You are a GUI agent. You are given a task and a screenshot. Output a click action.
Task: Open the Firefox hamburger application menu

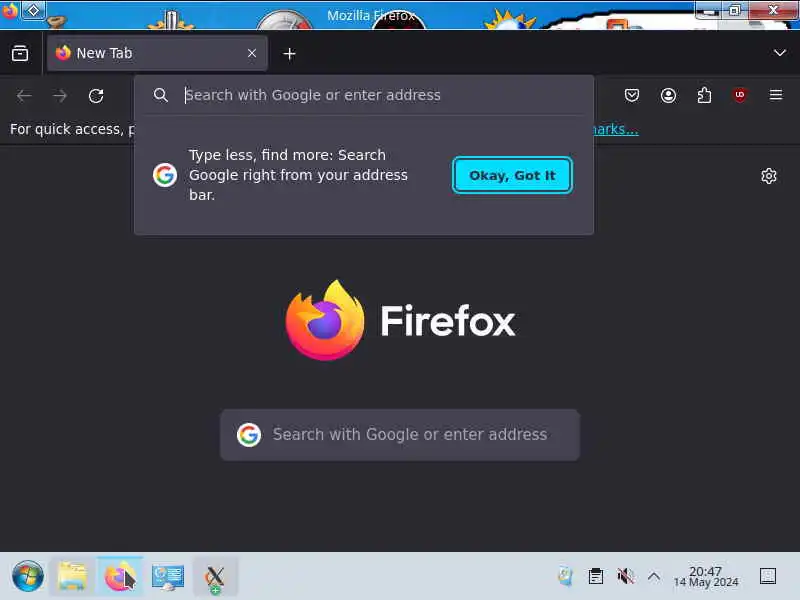776,95
